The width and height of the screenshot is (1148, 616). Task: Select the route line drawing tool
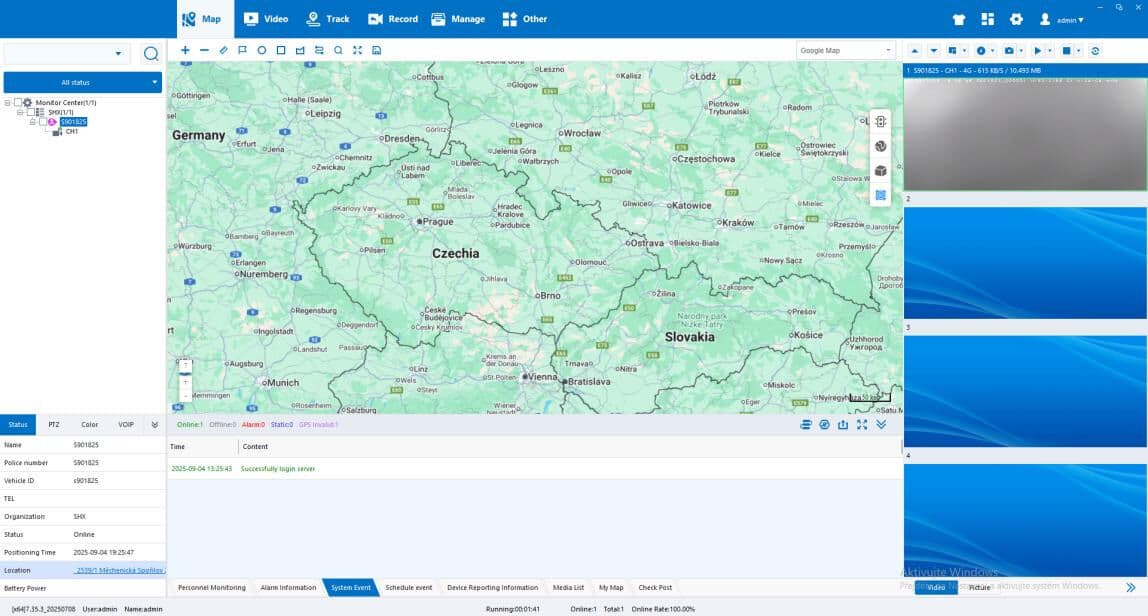(319, 51)
